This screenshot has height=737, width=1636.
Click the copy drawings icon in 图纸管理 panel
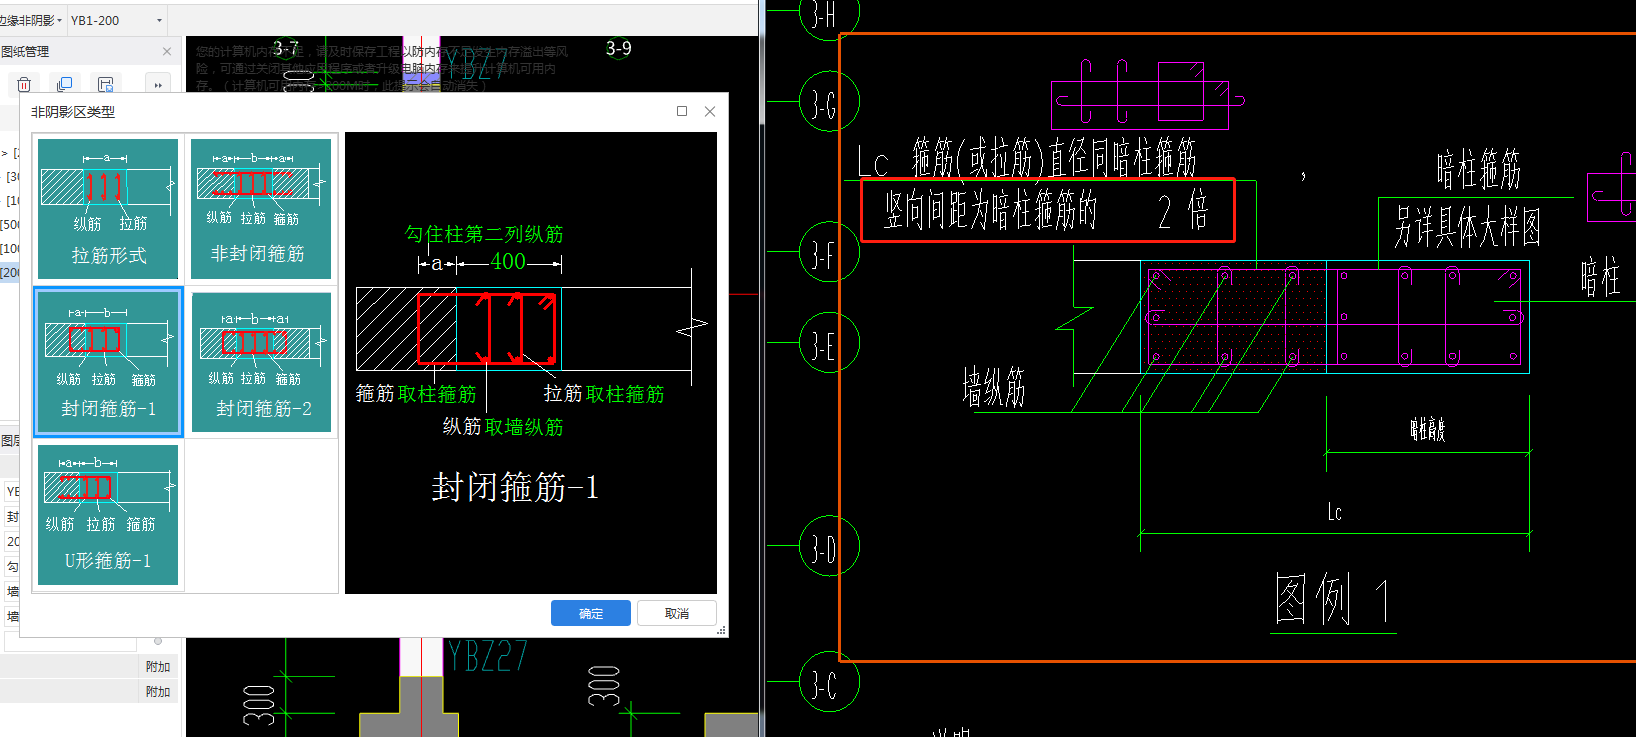65,84
